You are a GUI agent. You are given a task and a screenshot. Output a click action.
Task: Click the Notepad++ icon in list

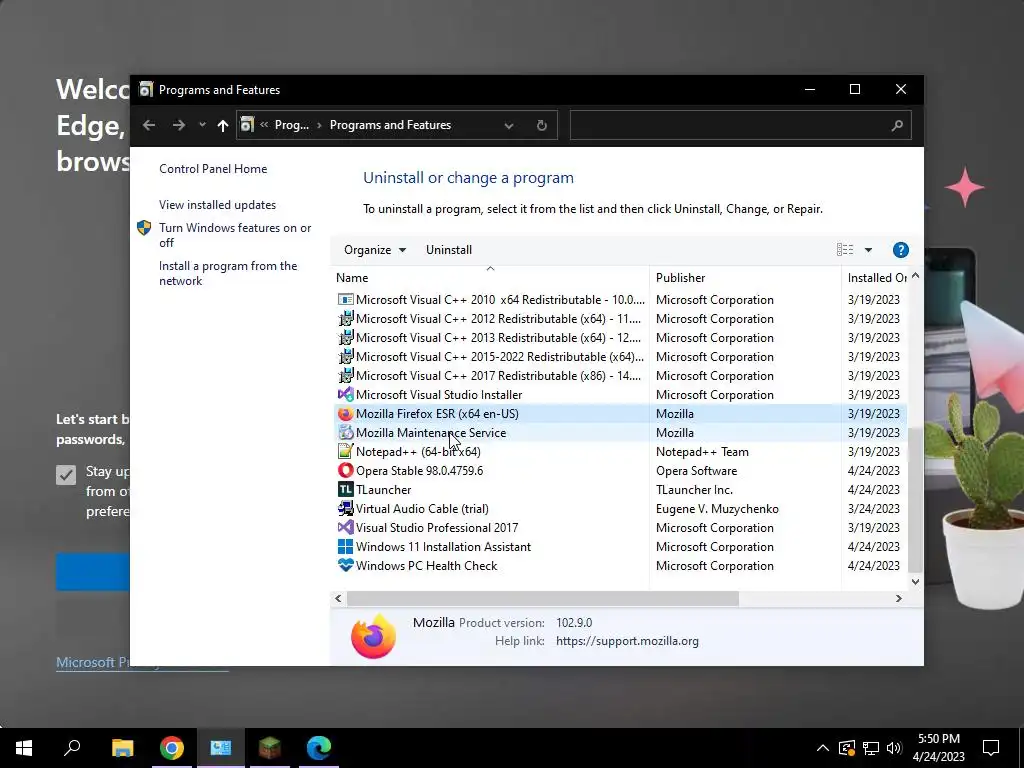pos(345,452)
